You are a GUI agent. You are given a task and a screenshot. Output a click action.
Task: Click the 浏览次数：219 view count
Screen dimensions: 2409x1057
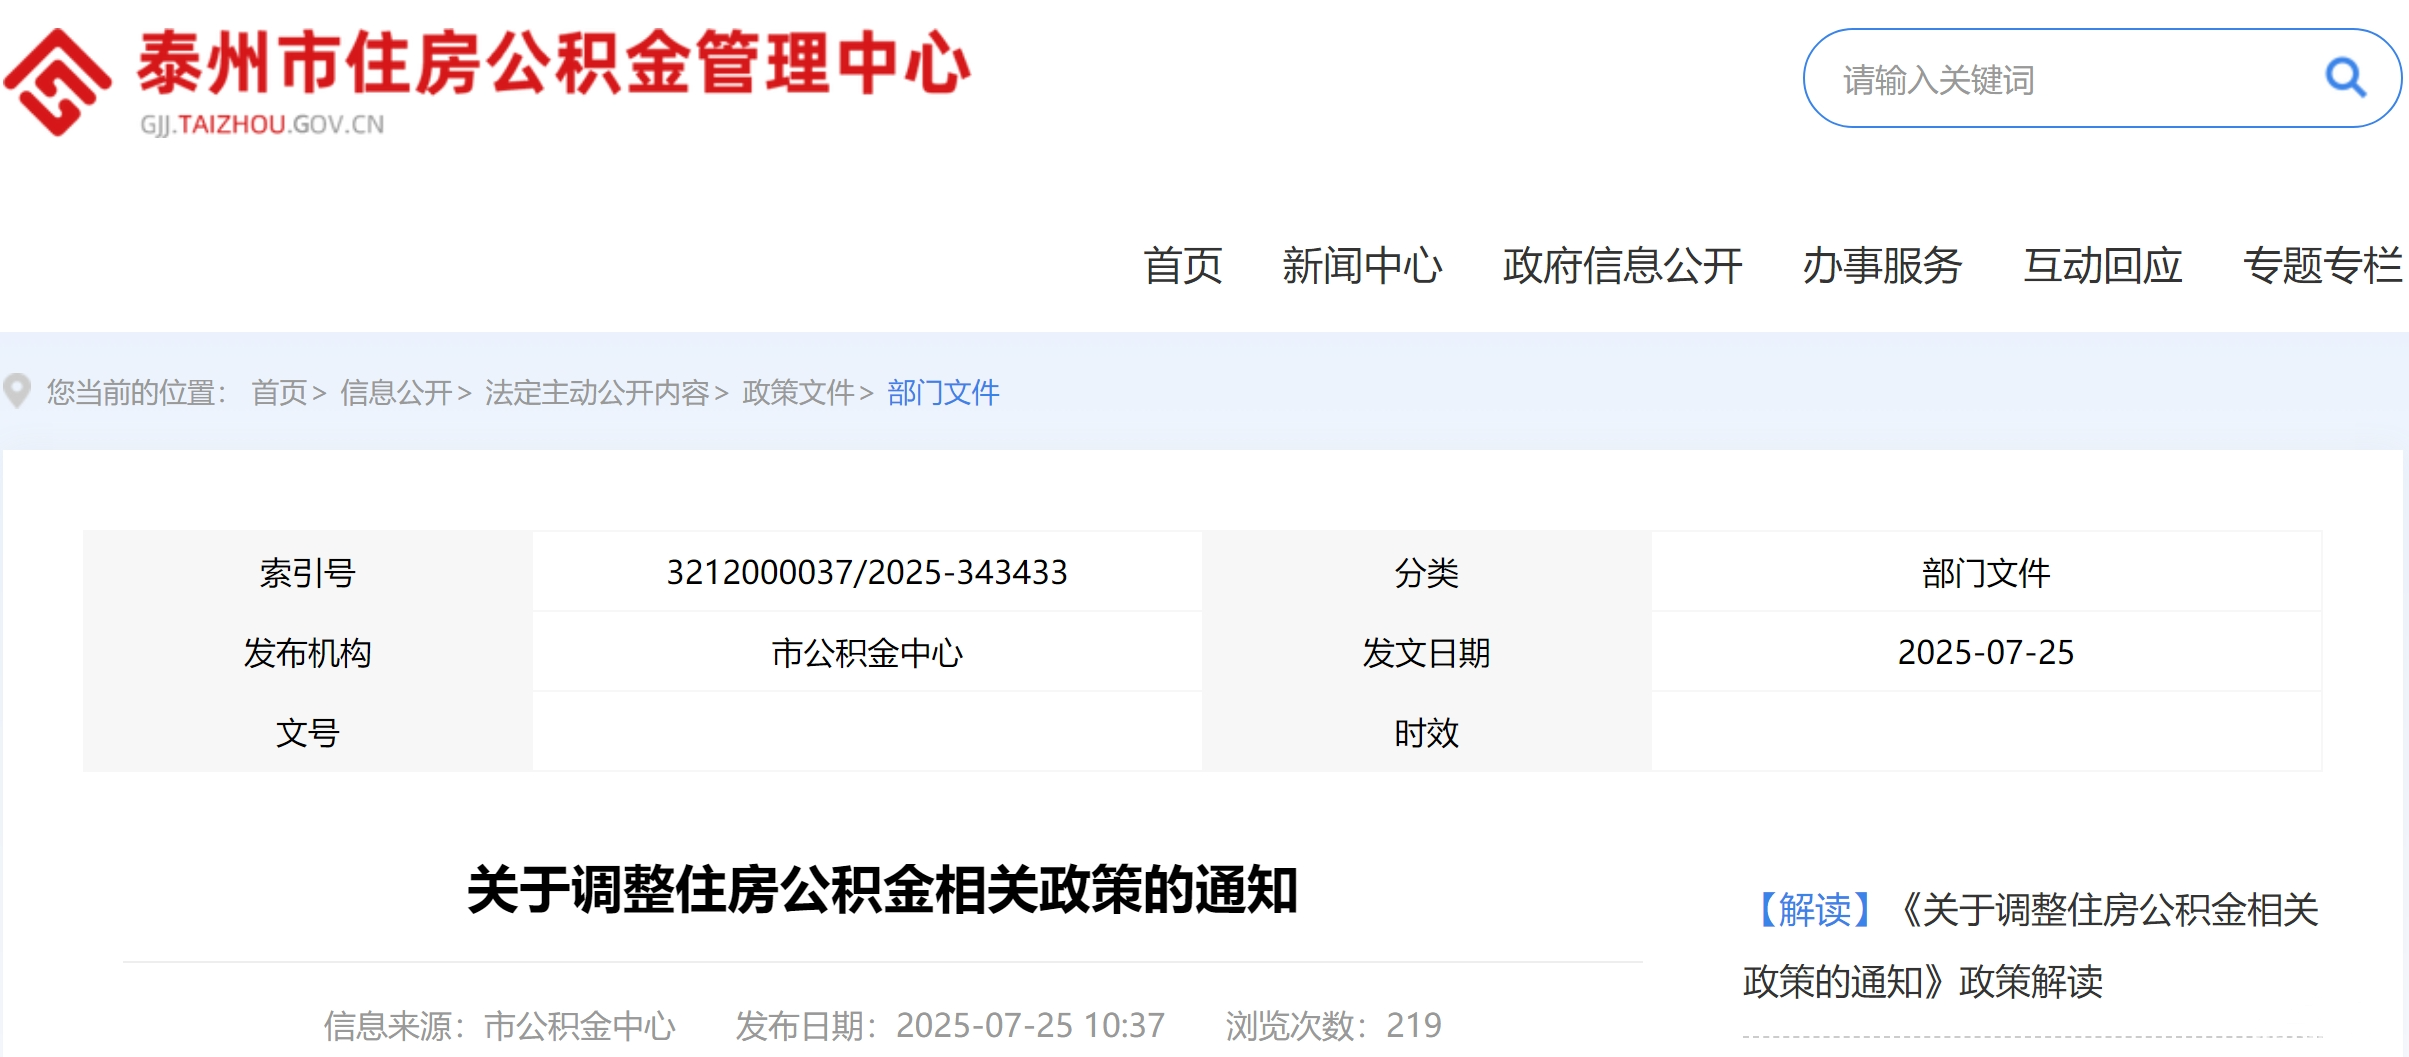(1333, 1025)
